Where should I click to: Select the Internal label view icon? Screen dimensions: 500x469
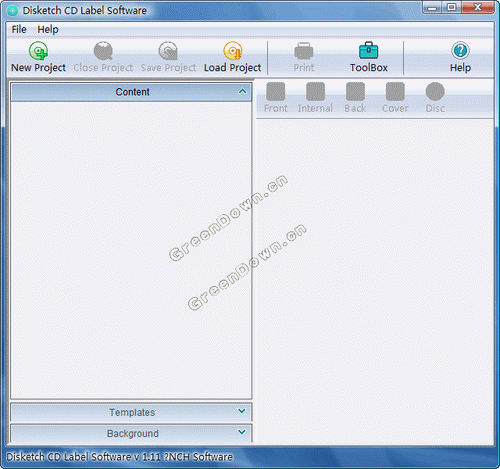coord(315,91)
